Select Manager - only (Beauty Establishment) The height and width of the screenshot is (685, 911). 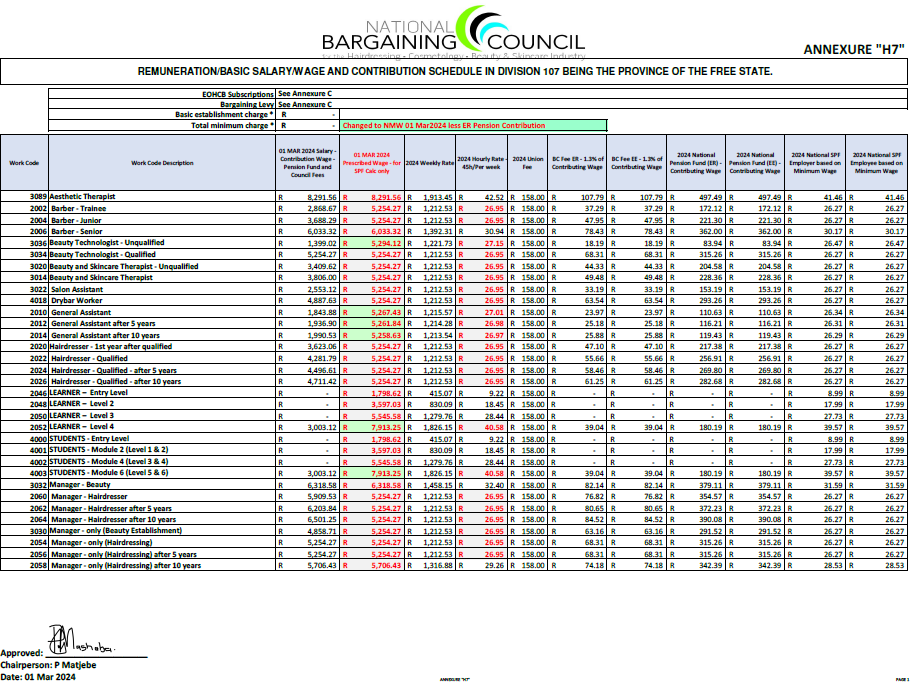pyautogui.click(x=116, y=530)
